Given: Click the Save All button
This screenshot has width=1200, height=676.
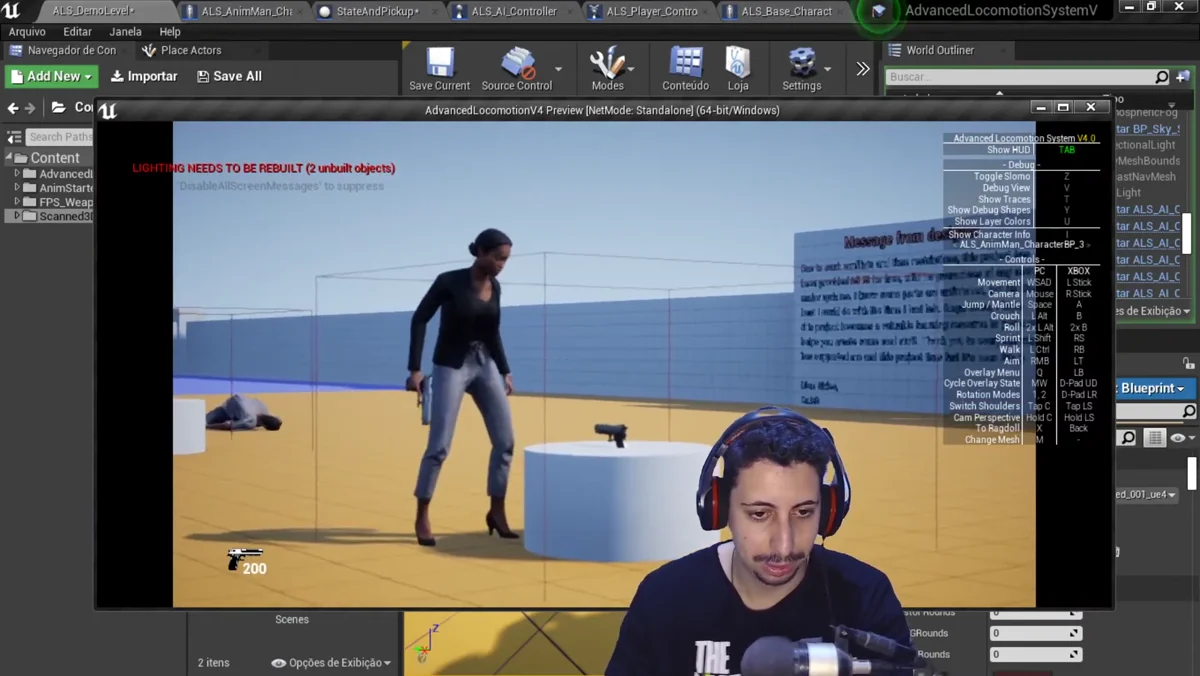Looking at the screenshot, I should (230, 76).
